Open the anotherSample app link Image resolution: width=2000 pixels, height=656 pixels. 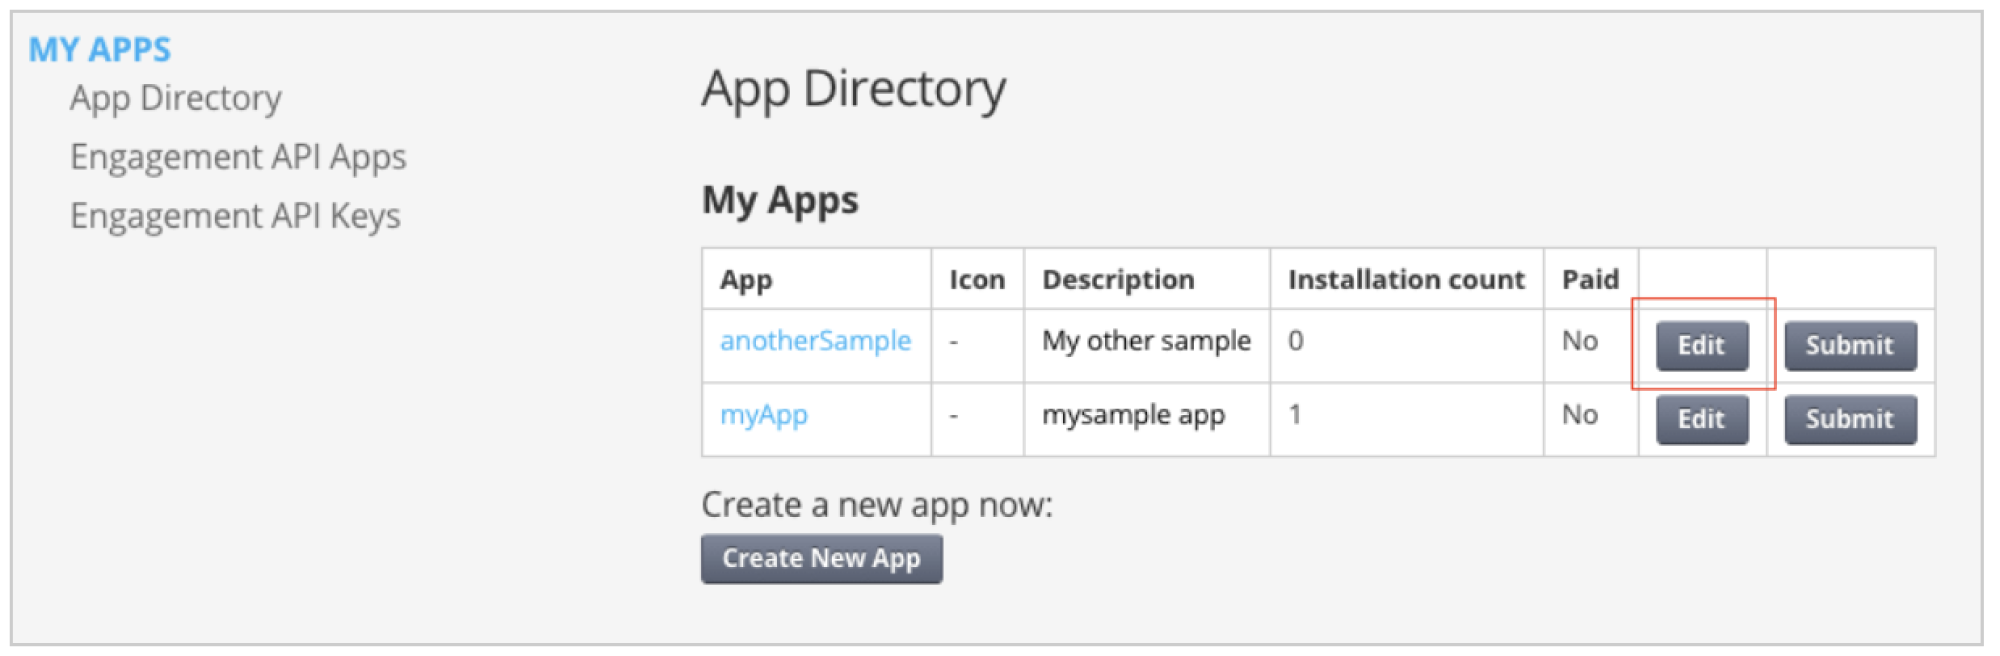(x=815, y=341)
